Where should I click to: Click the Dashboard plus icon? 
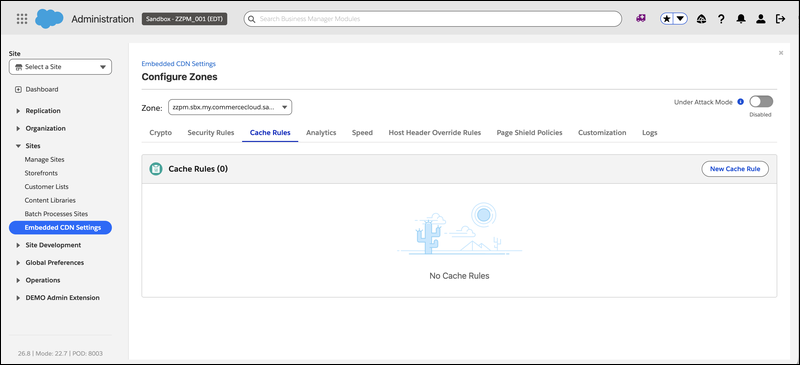pos(18,89)
